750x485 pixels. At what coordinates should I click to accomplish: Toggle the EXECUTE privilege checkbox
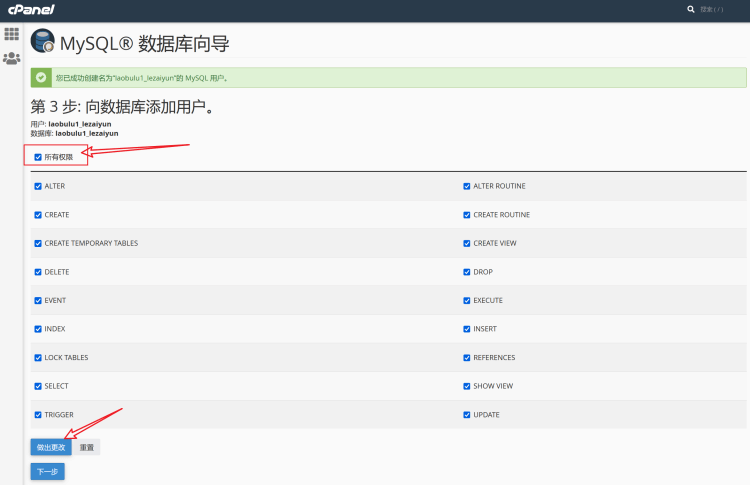[x=467, y=300]
